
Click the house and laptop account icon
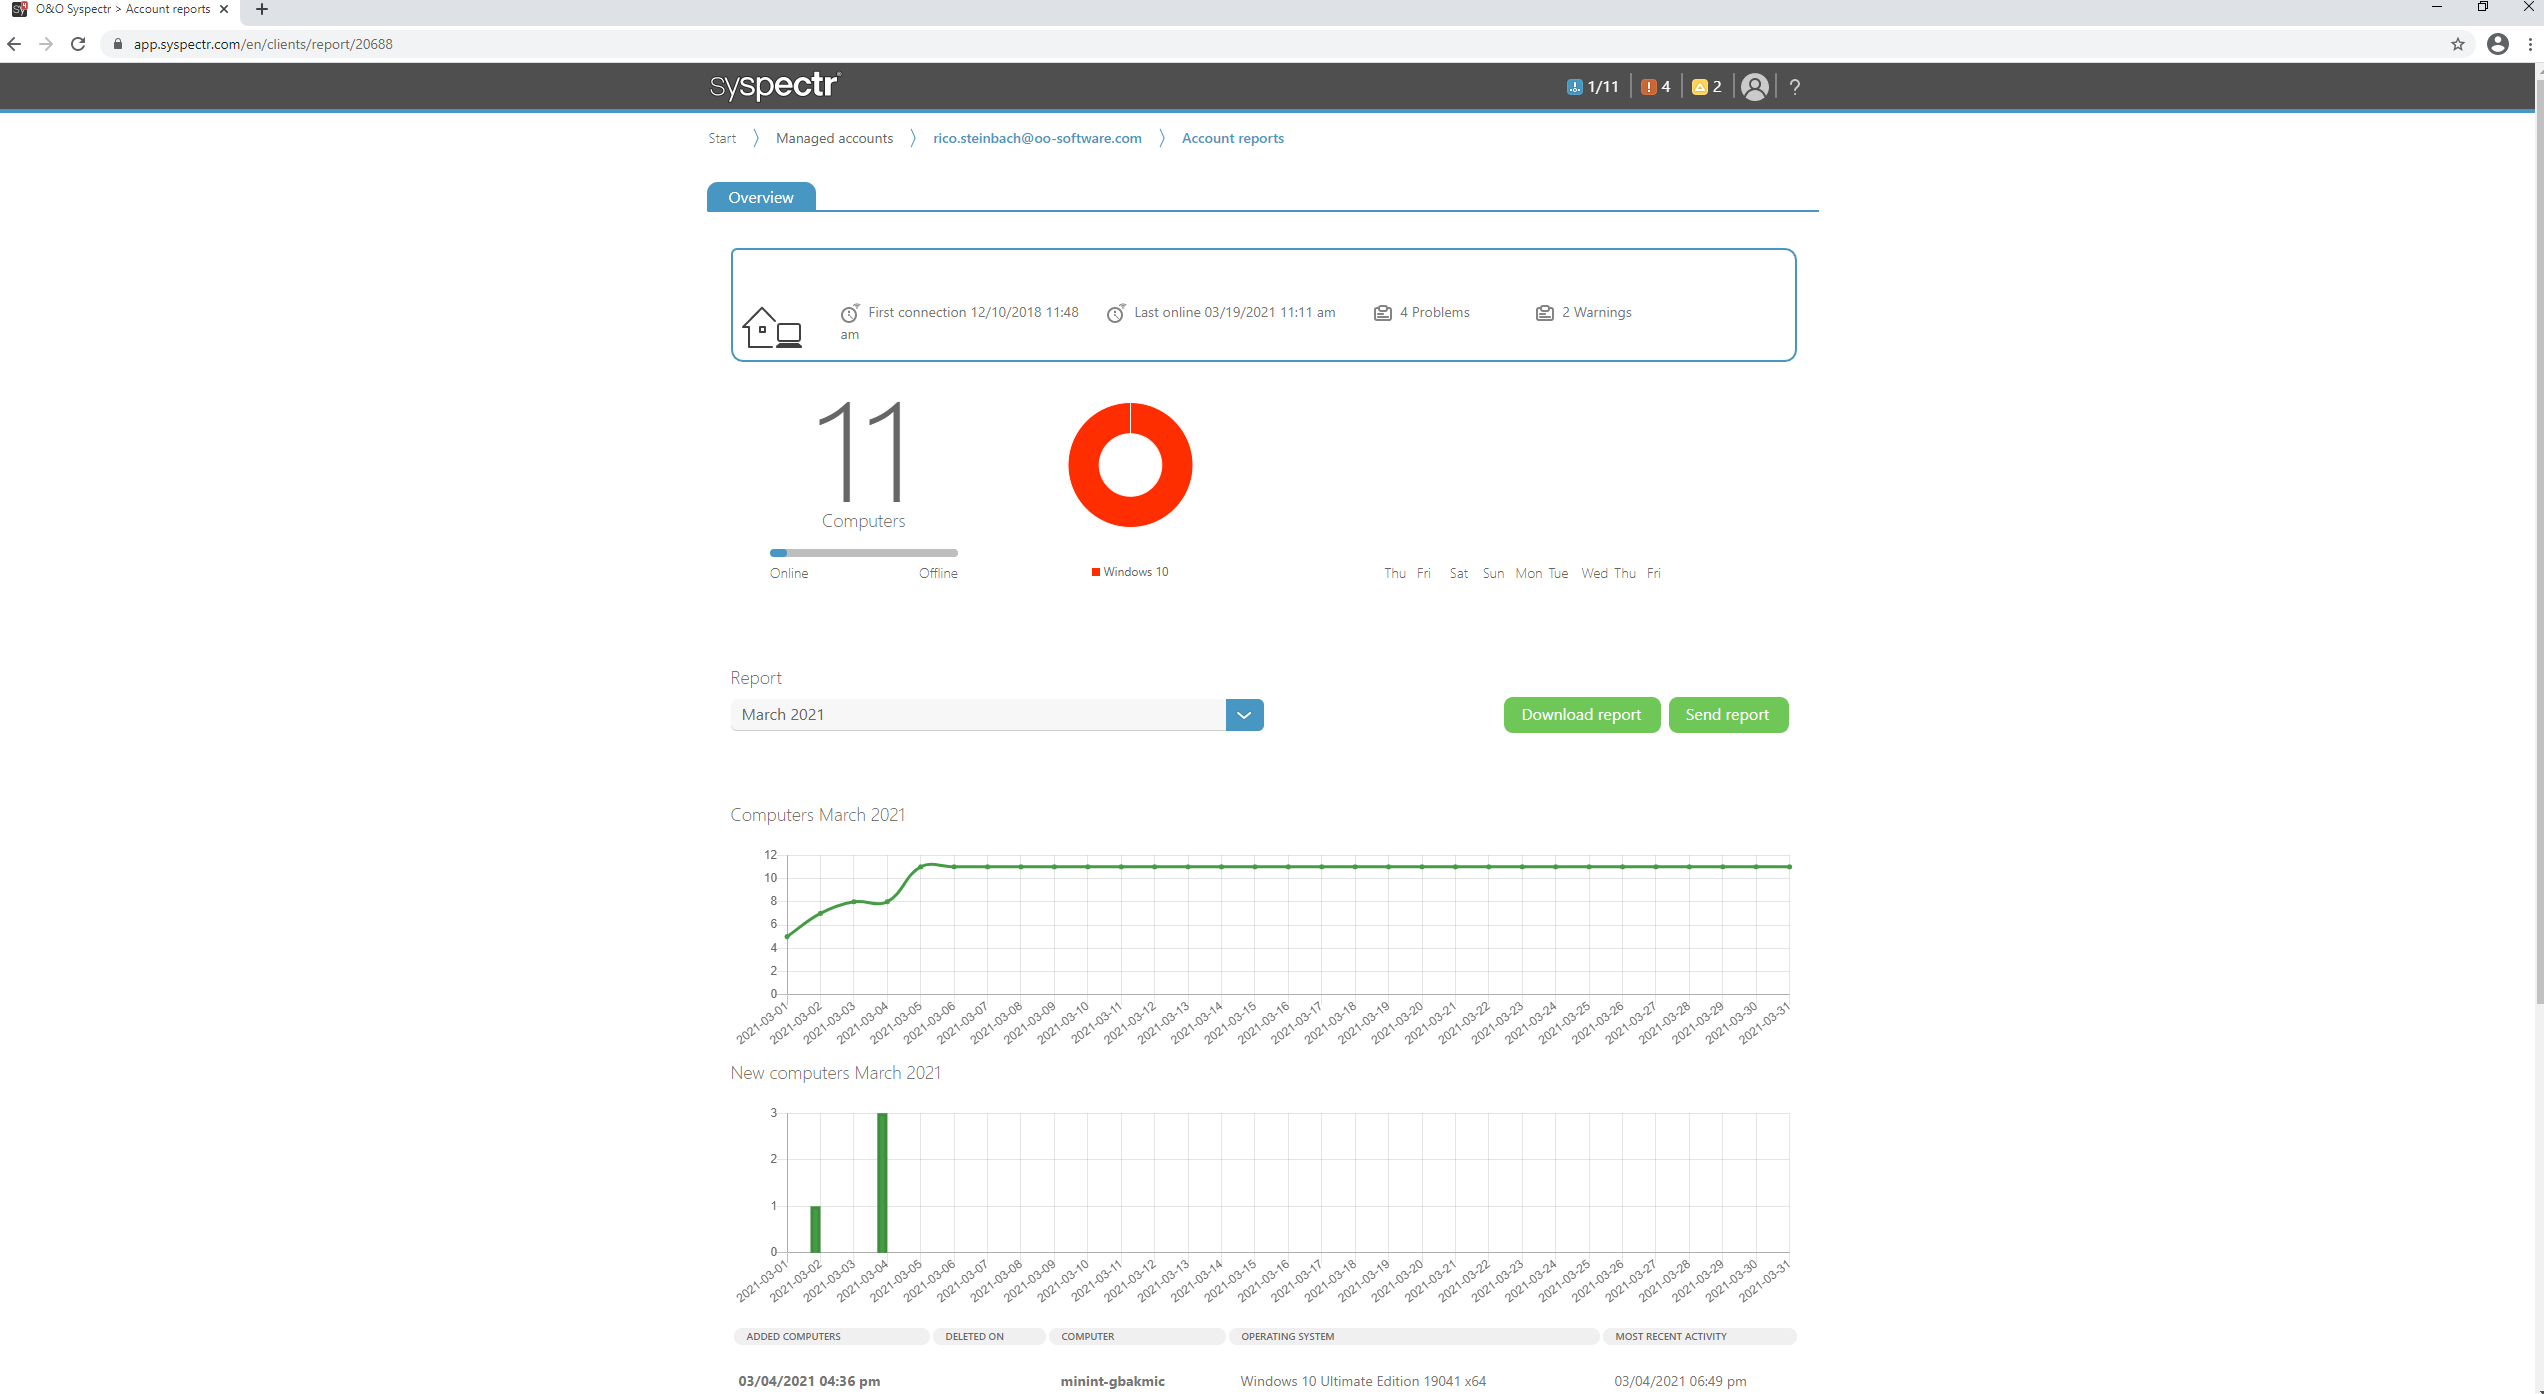pyautogui.click(x=772, y=328)
